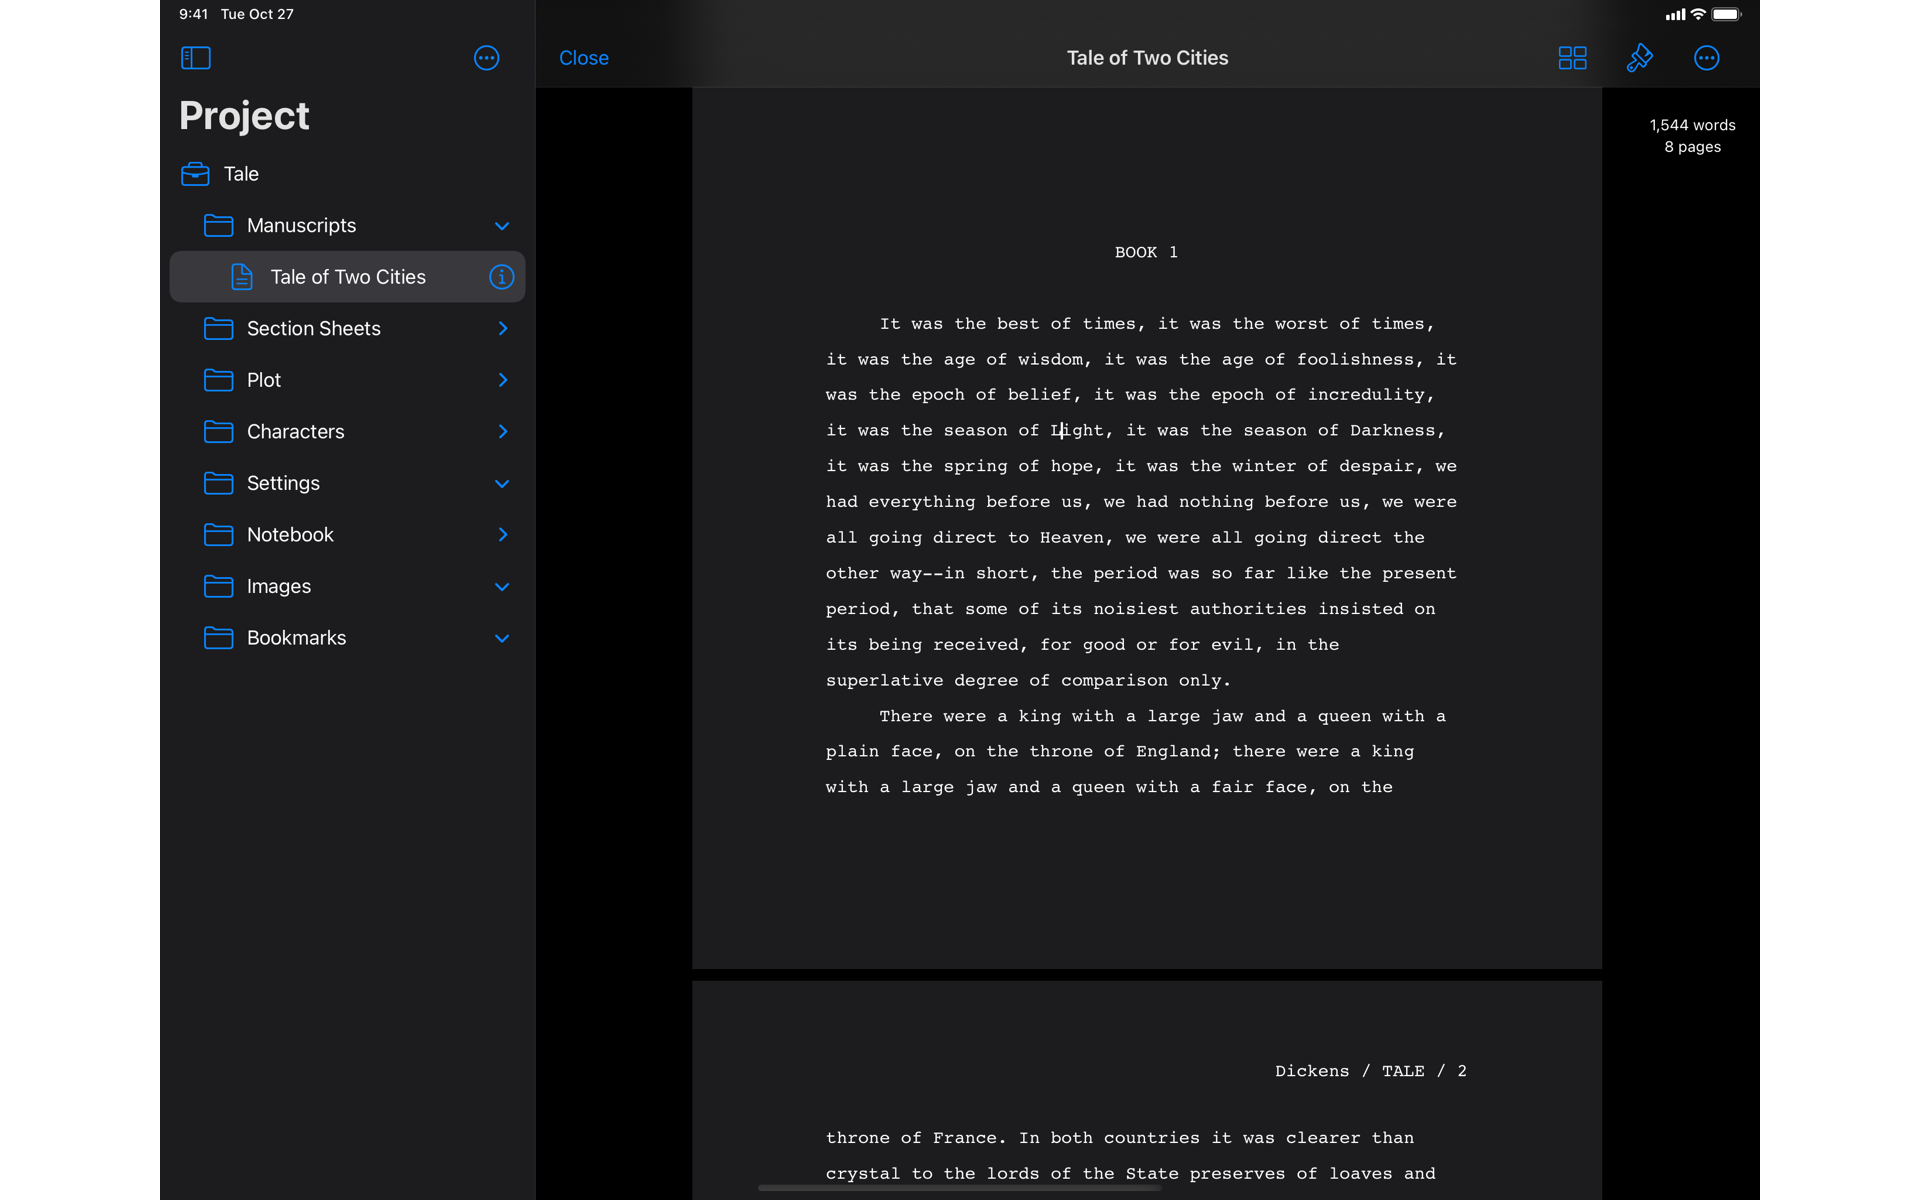
Task: Open the grid layout view icon
Action: (1572, 58)
